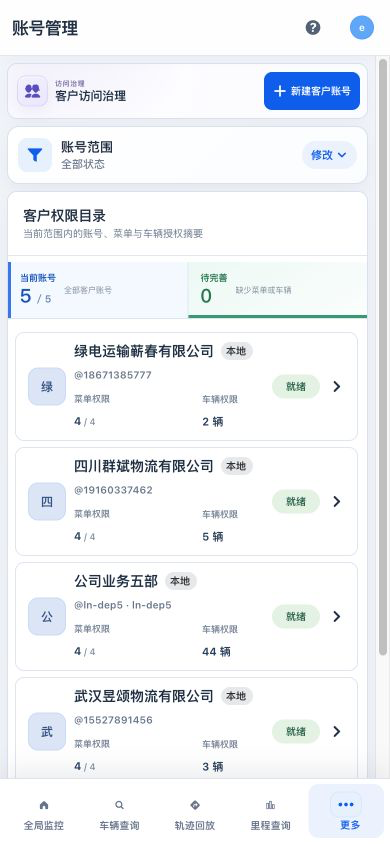
Task: Open the user avatar labeled e
Action: 361,27
